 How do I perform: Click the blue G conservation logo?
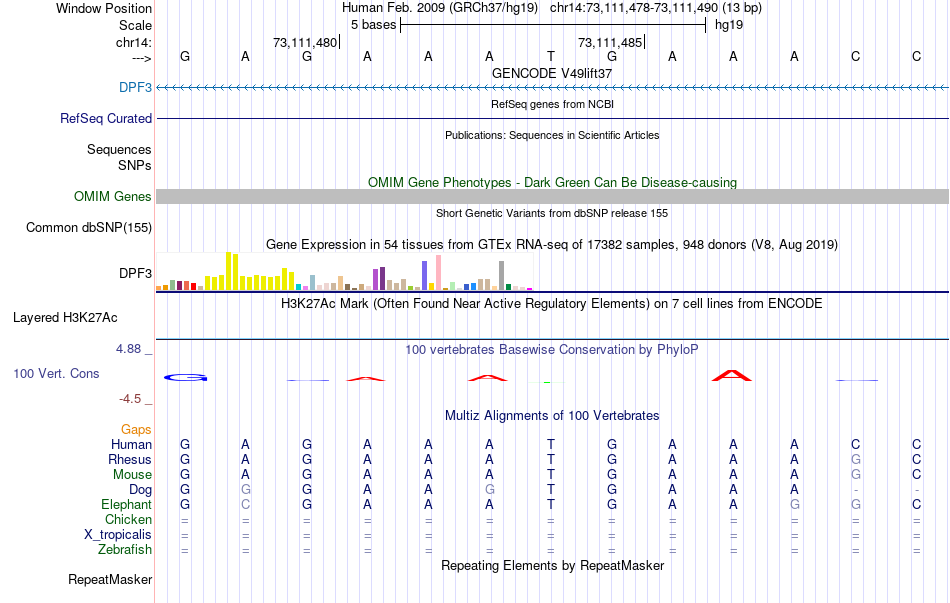pyautogui.click(x=185, y=378)
